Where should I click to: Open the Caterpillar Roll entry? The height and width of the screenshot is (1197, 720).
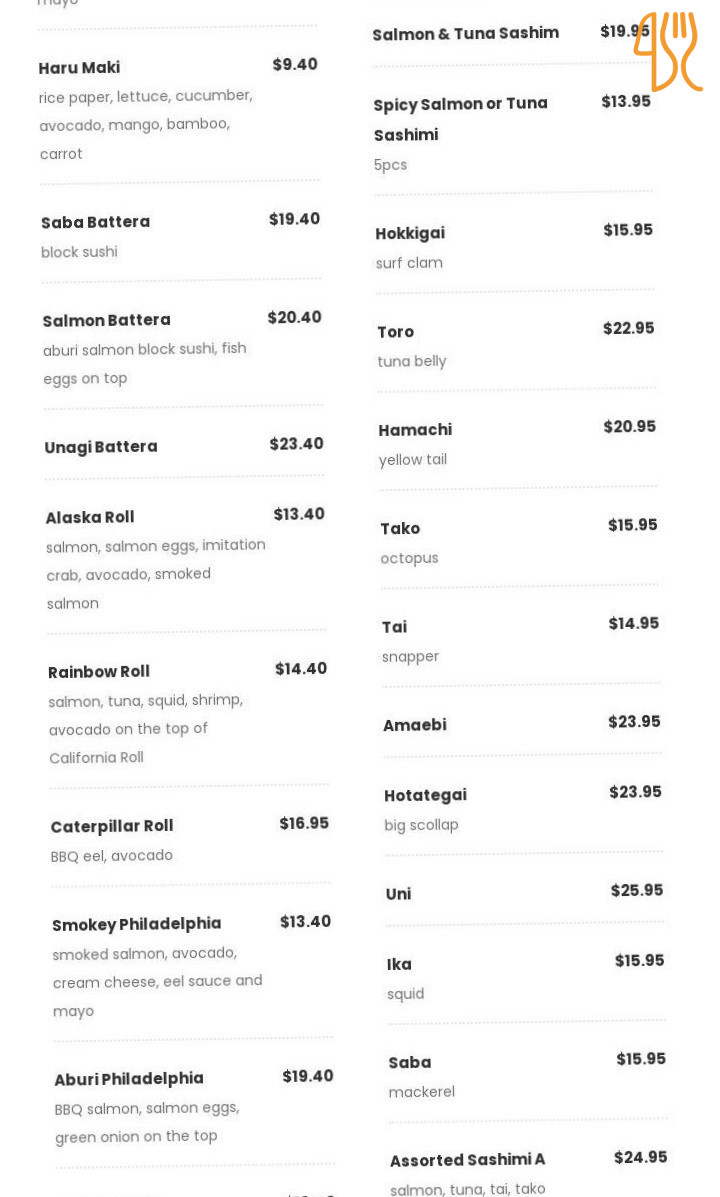click(x=111, y=826)
